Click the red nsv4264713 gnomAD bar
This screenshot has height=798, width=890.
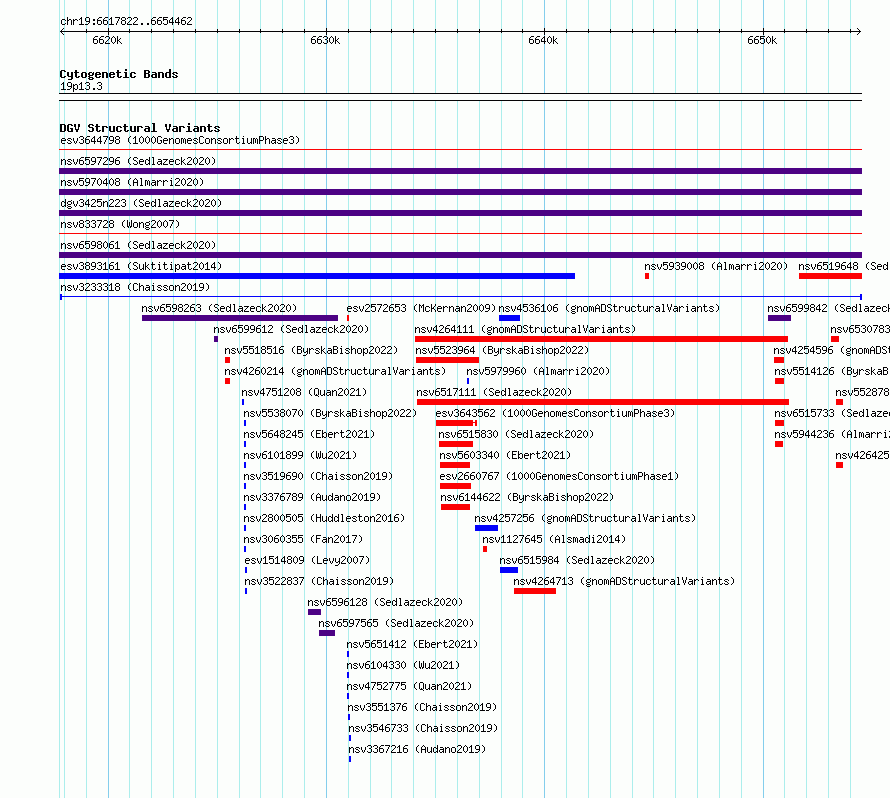pyautogui.click(x=535, y=591)
